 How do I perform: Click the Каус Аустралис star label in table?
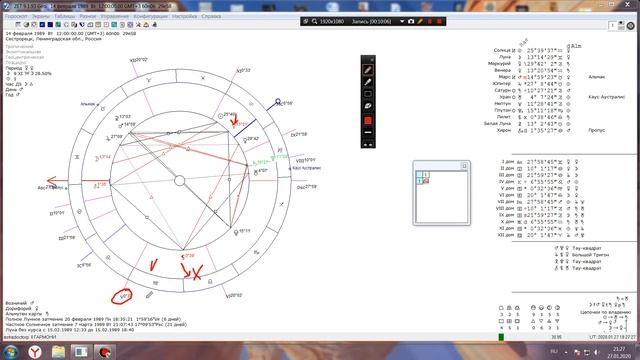[x=607, y=97]
